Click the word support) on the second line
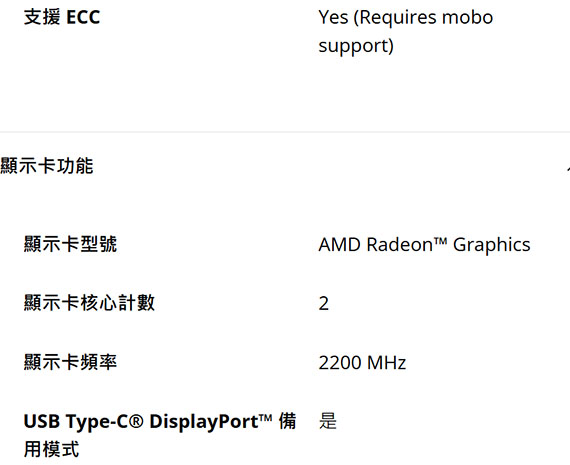The height and width of the screenshot is (465, 570). point(356,46)
